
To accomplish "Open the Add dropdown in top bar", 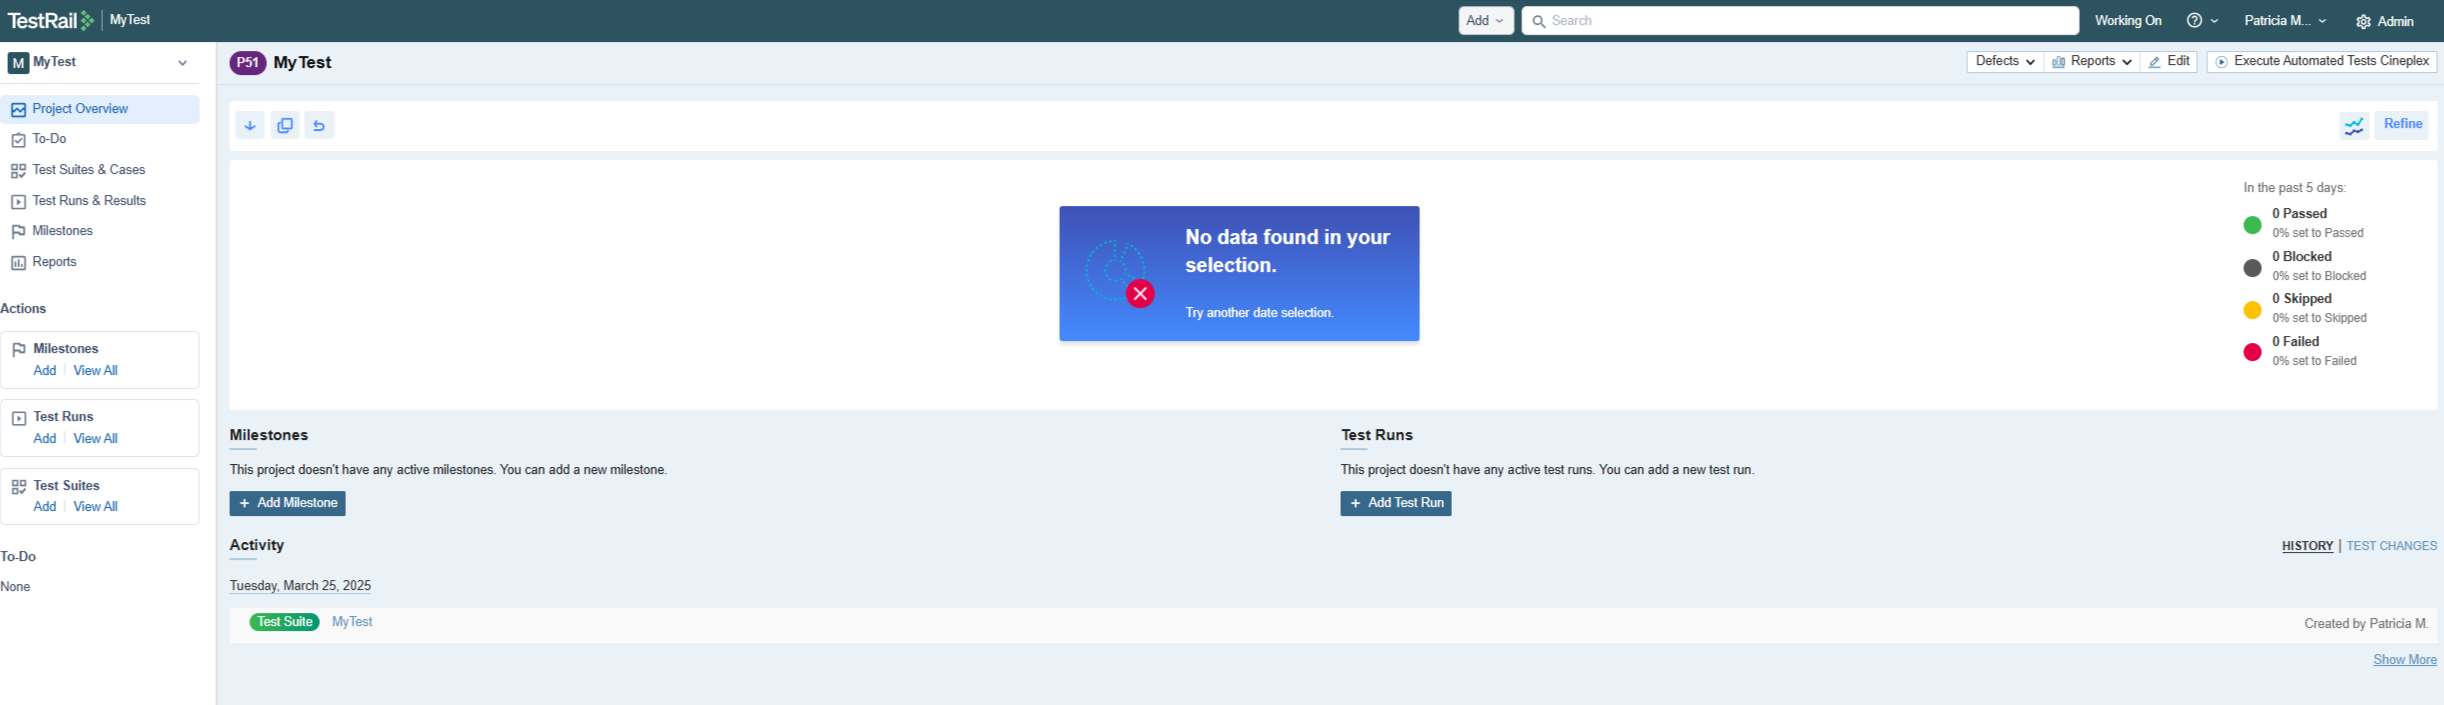I will pyautogui.click(x=1485, y=21).
